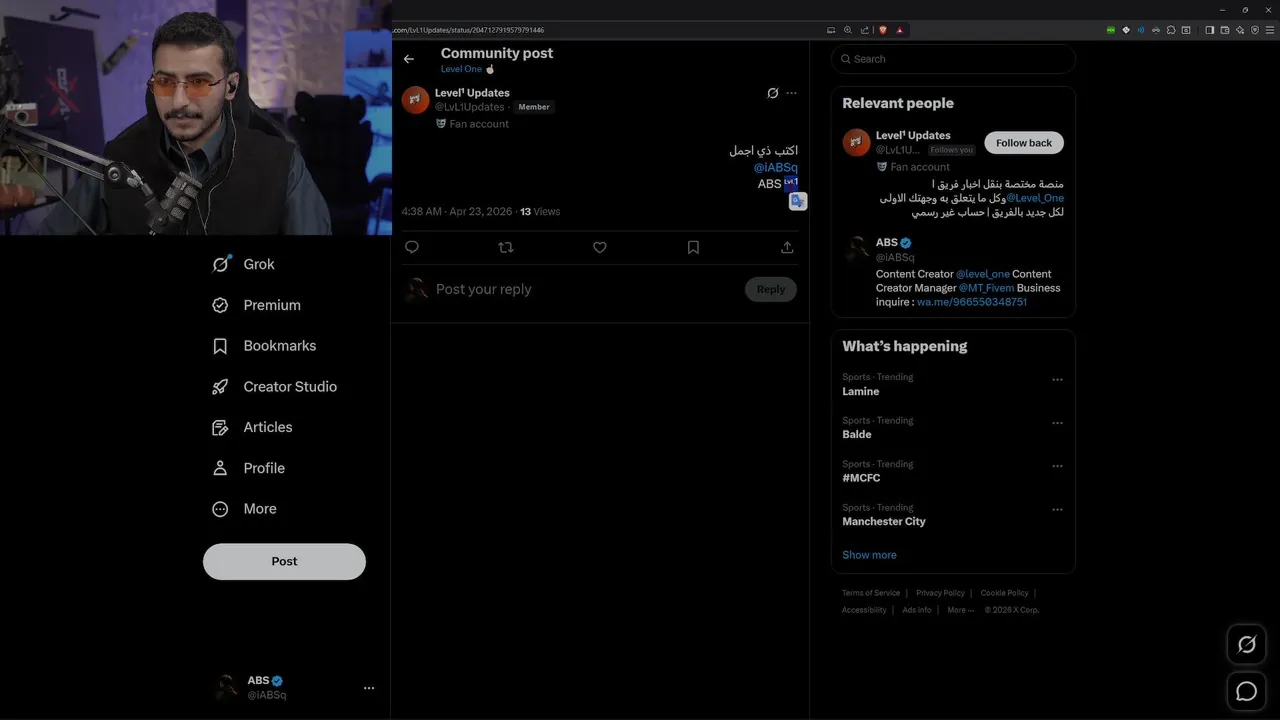Open Profile from the sidebar

point(248,468)
